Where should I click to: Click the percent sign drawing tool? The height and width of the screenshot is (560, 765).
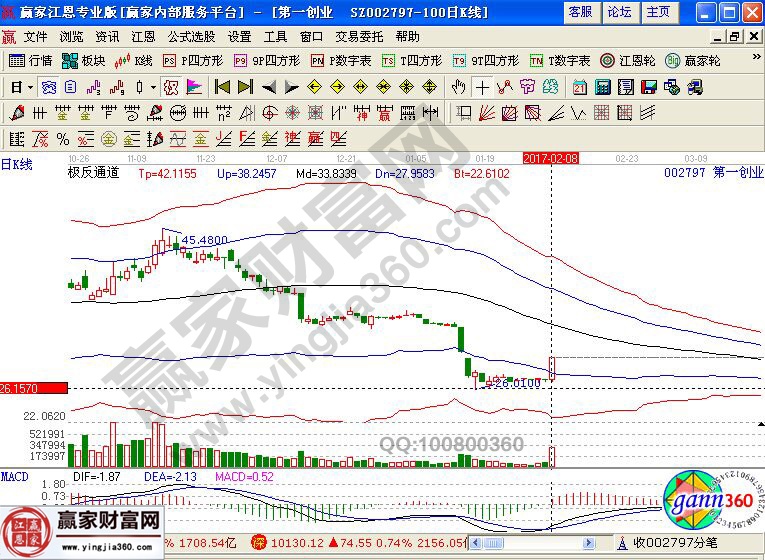click(x=62, y=138)
